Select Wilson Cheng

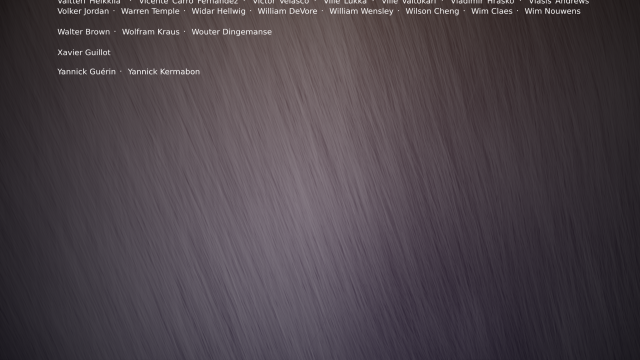(432, 11)
